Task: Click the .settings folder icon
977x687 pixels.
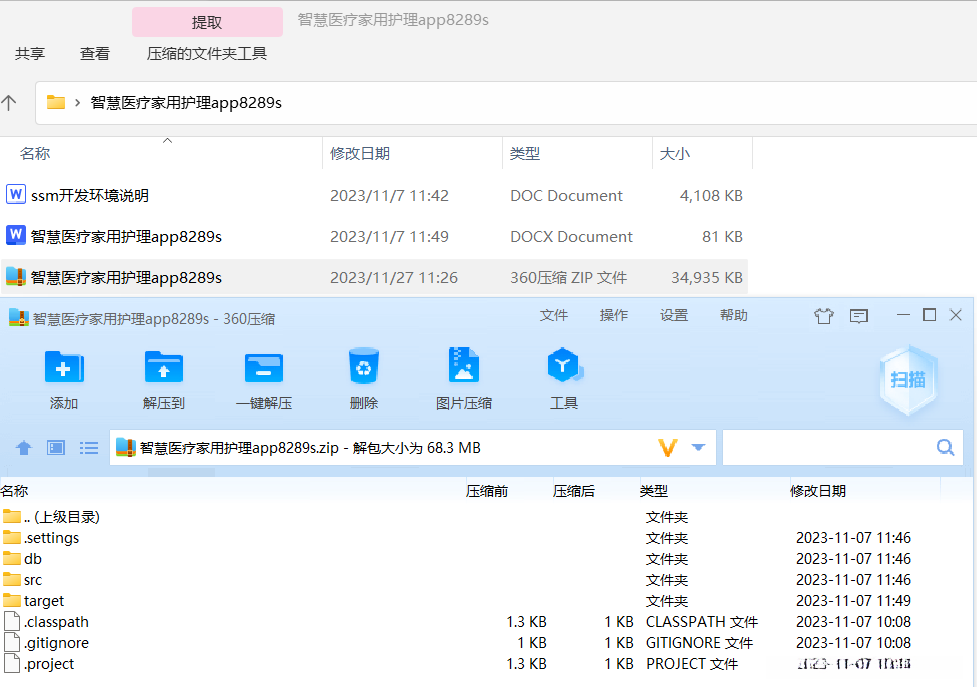Action: point(12,537)
